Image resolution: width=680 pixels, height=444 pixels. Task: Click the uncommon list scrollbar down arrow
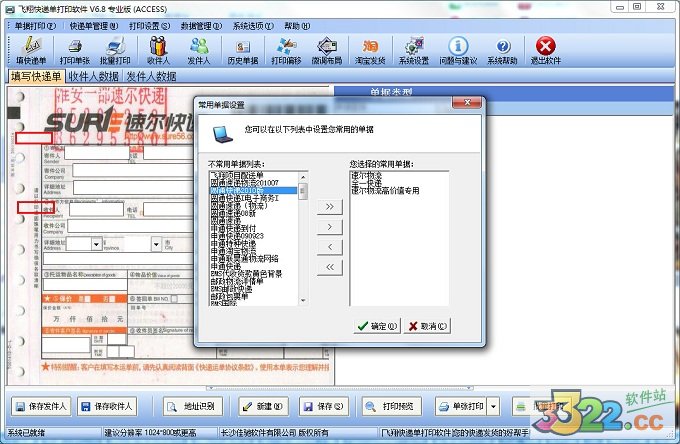(303, 300)
